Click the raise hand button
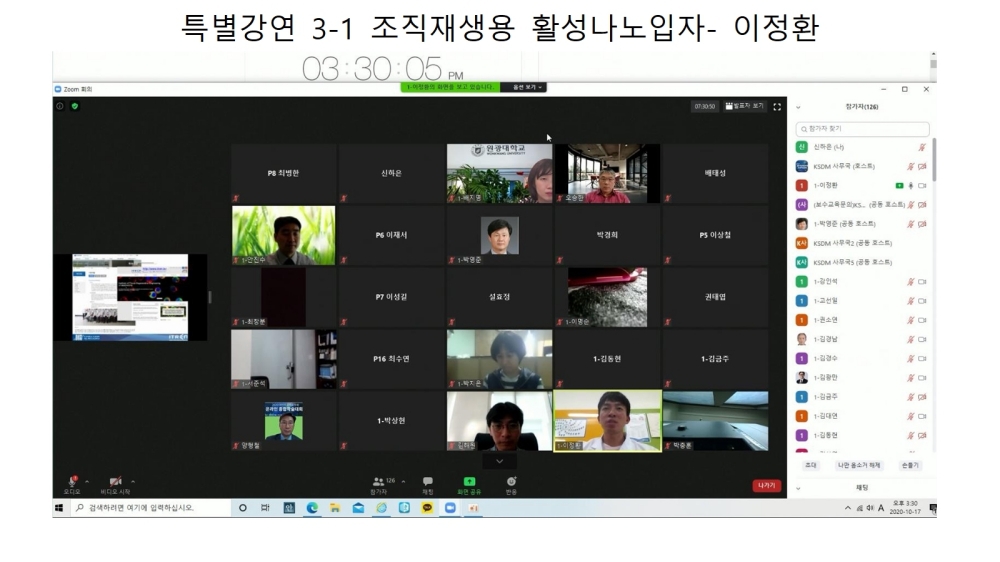This screenshot has width=1000, height=562. point(909,466)
